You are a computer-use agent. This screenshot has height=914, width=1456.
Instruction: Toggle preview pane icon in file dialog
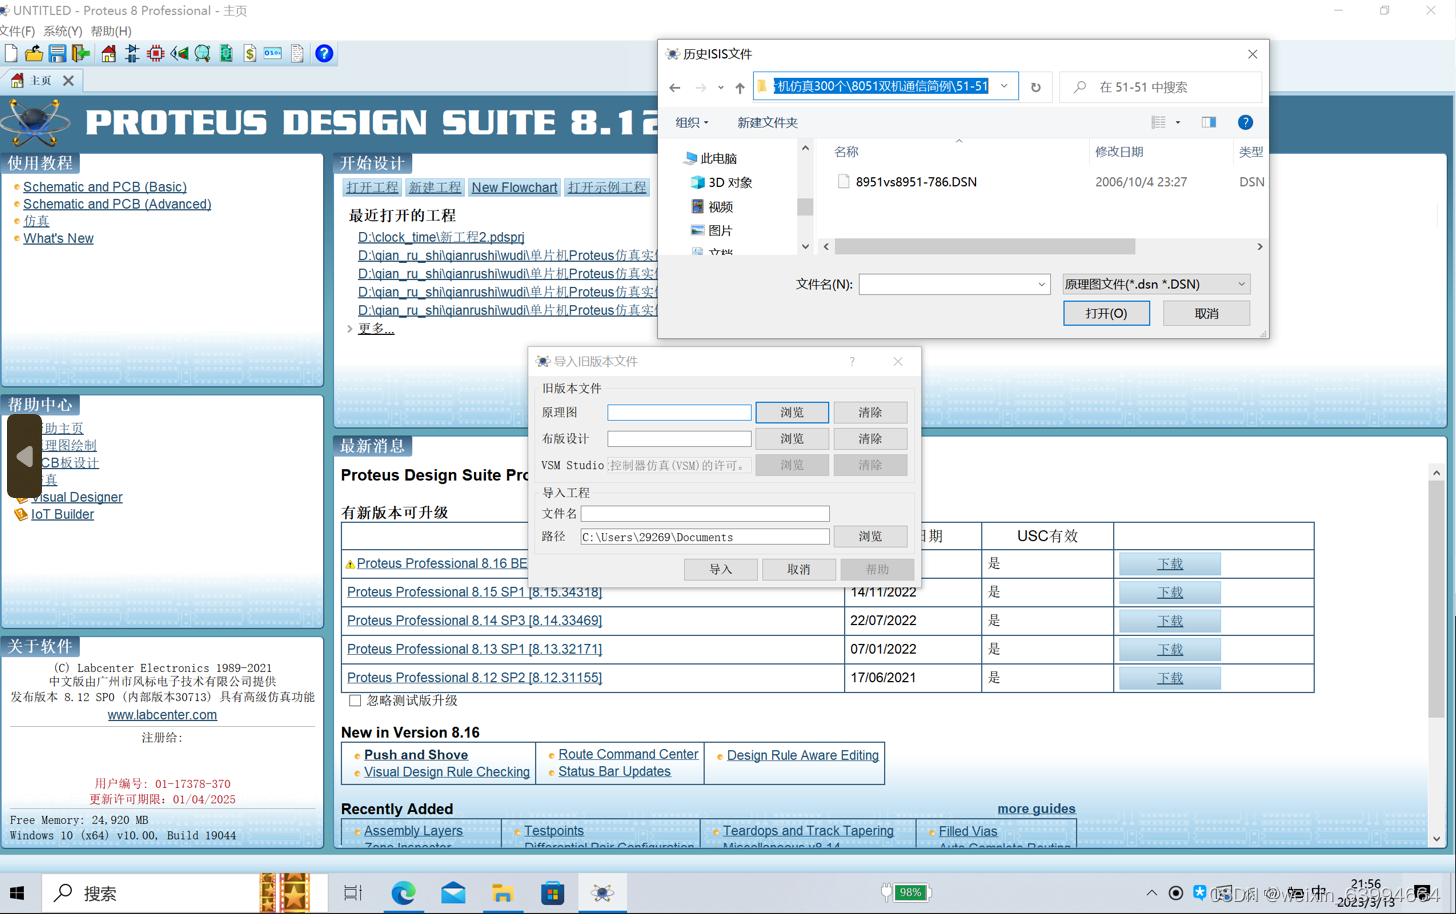[x=1209, y=122]
